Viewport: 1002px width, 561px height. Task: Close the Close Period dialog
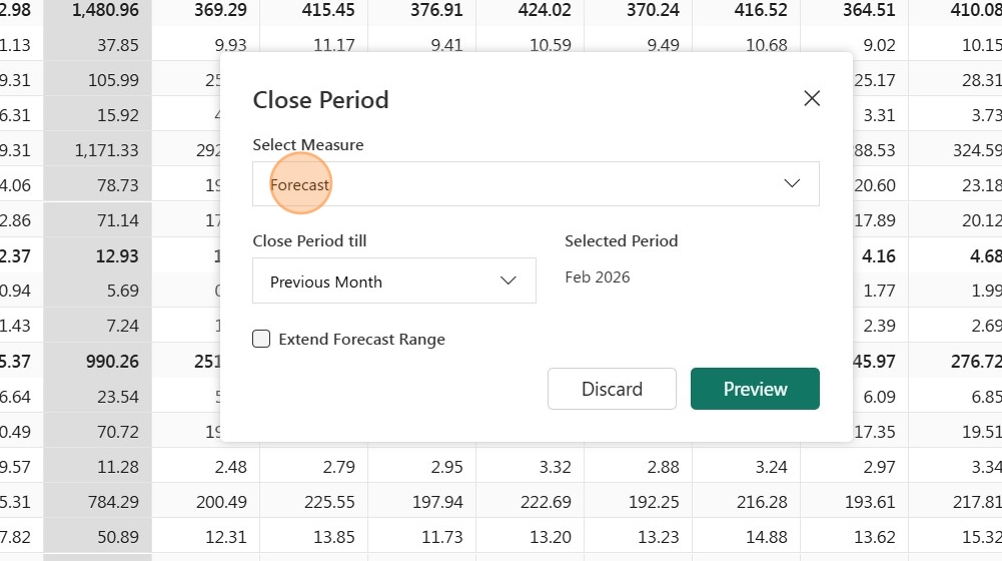coord(812,98)
